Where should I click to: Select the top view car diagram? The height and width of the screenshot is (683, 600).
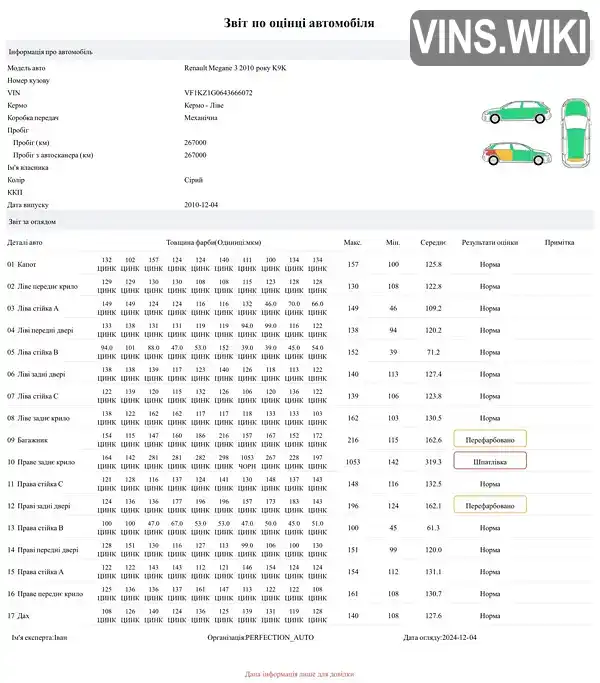[576, 133]
